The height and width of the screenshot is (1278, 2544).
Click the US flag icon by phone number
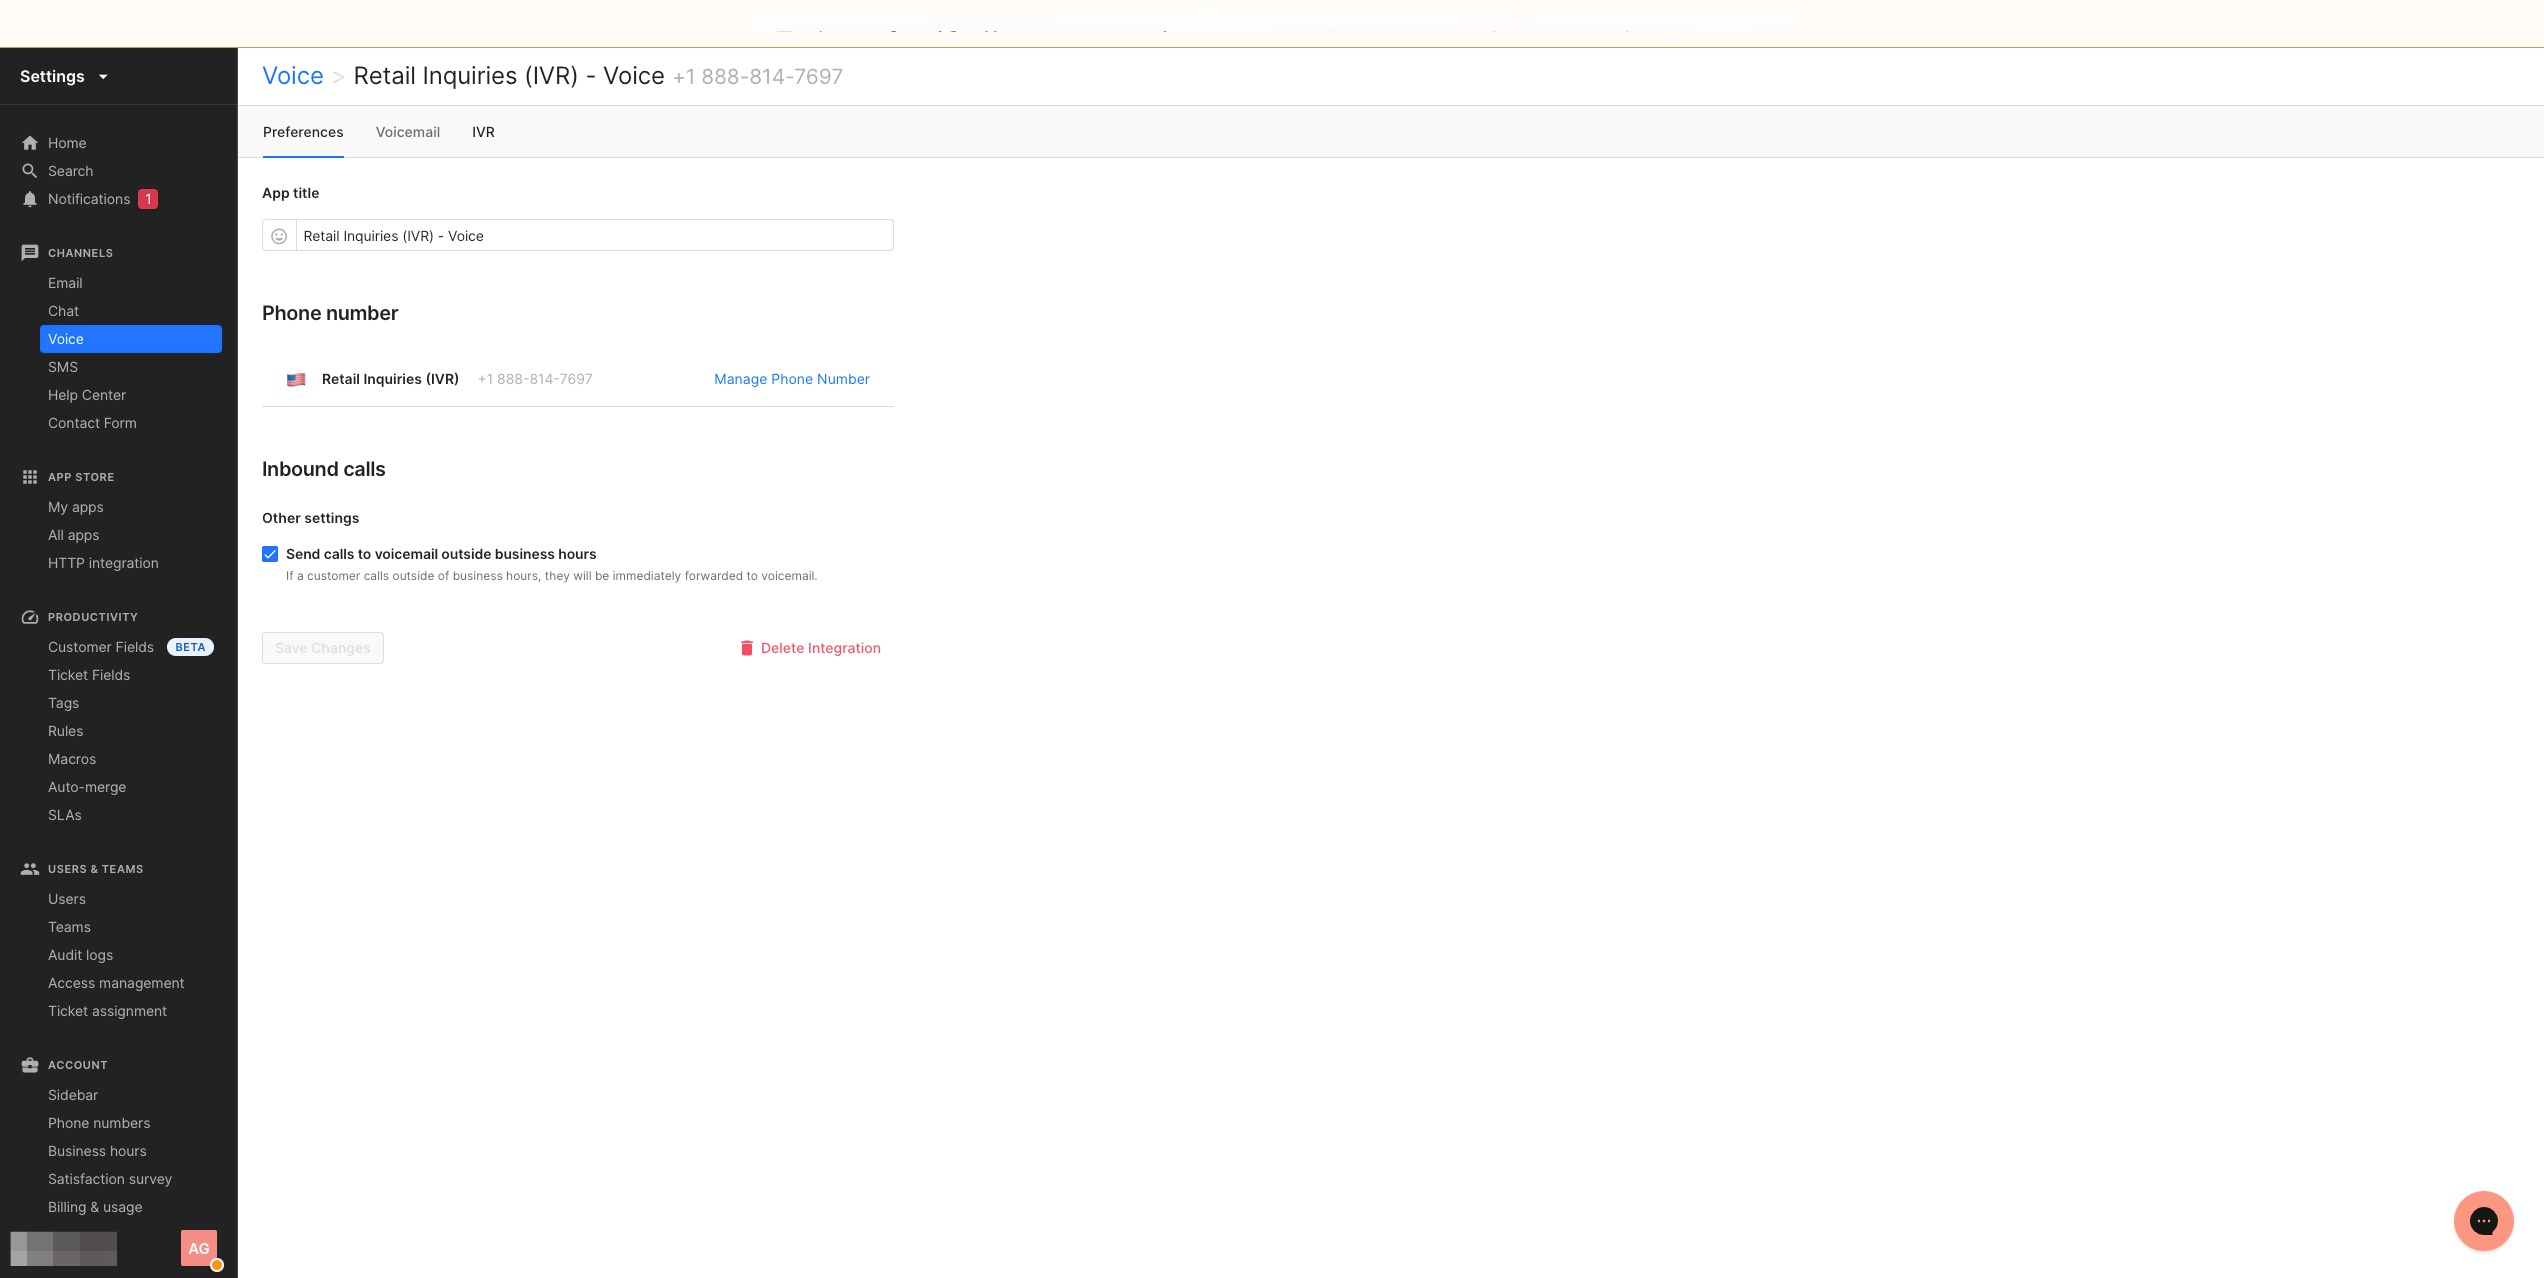(x=296, y=380)
